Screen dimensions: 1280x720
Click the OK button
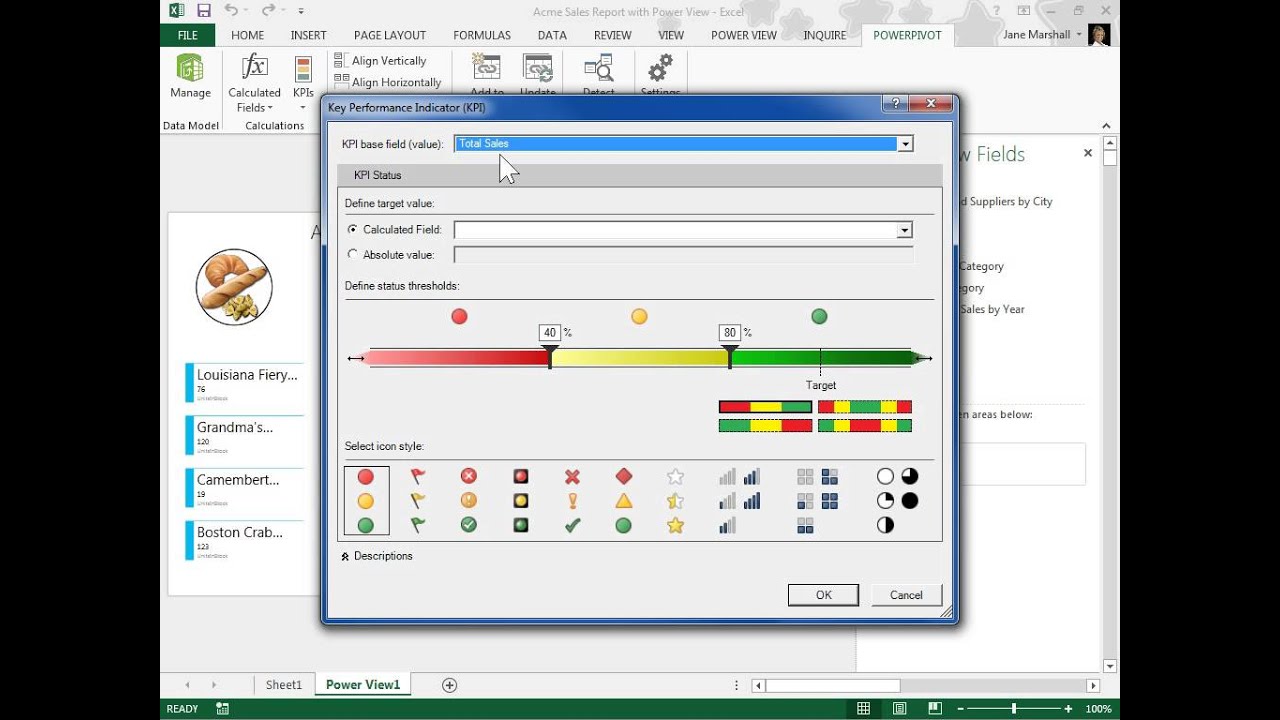823,595
